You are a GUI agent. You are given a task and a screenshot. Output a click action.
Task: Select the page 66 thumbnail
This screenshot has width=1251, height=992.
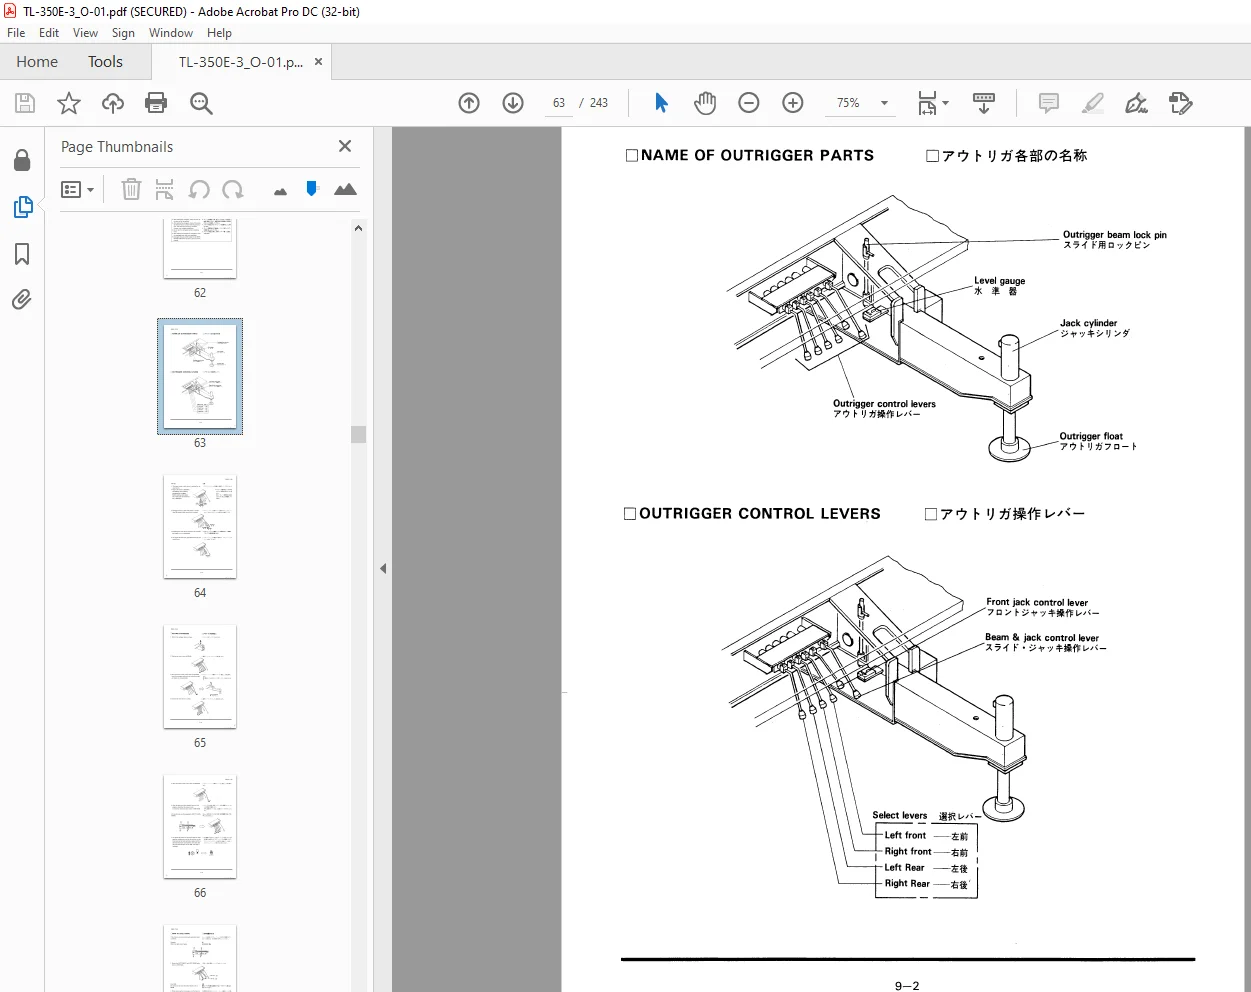(x=200, y=826)
